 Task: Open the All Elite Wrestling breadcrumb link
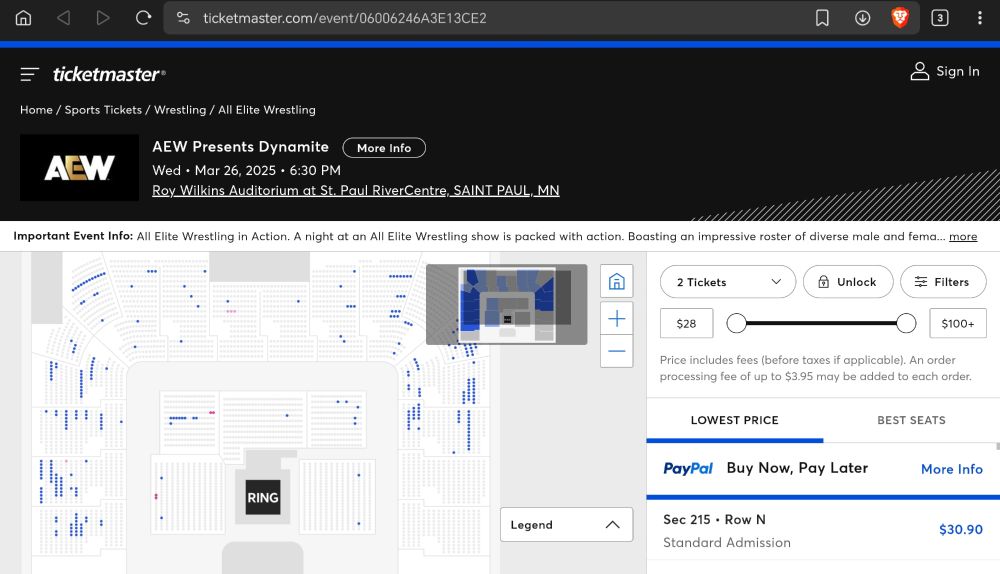[267, 110]
